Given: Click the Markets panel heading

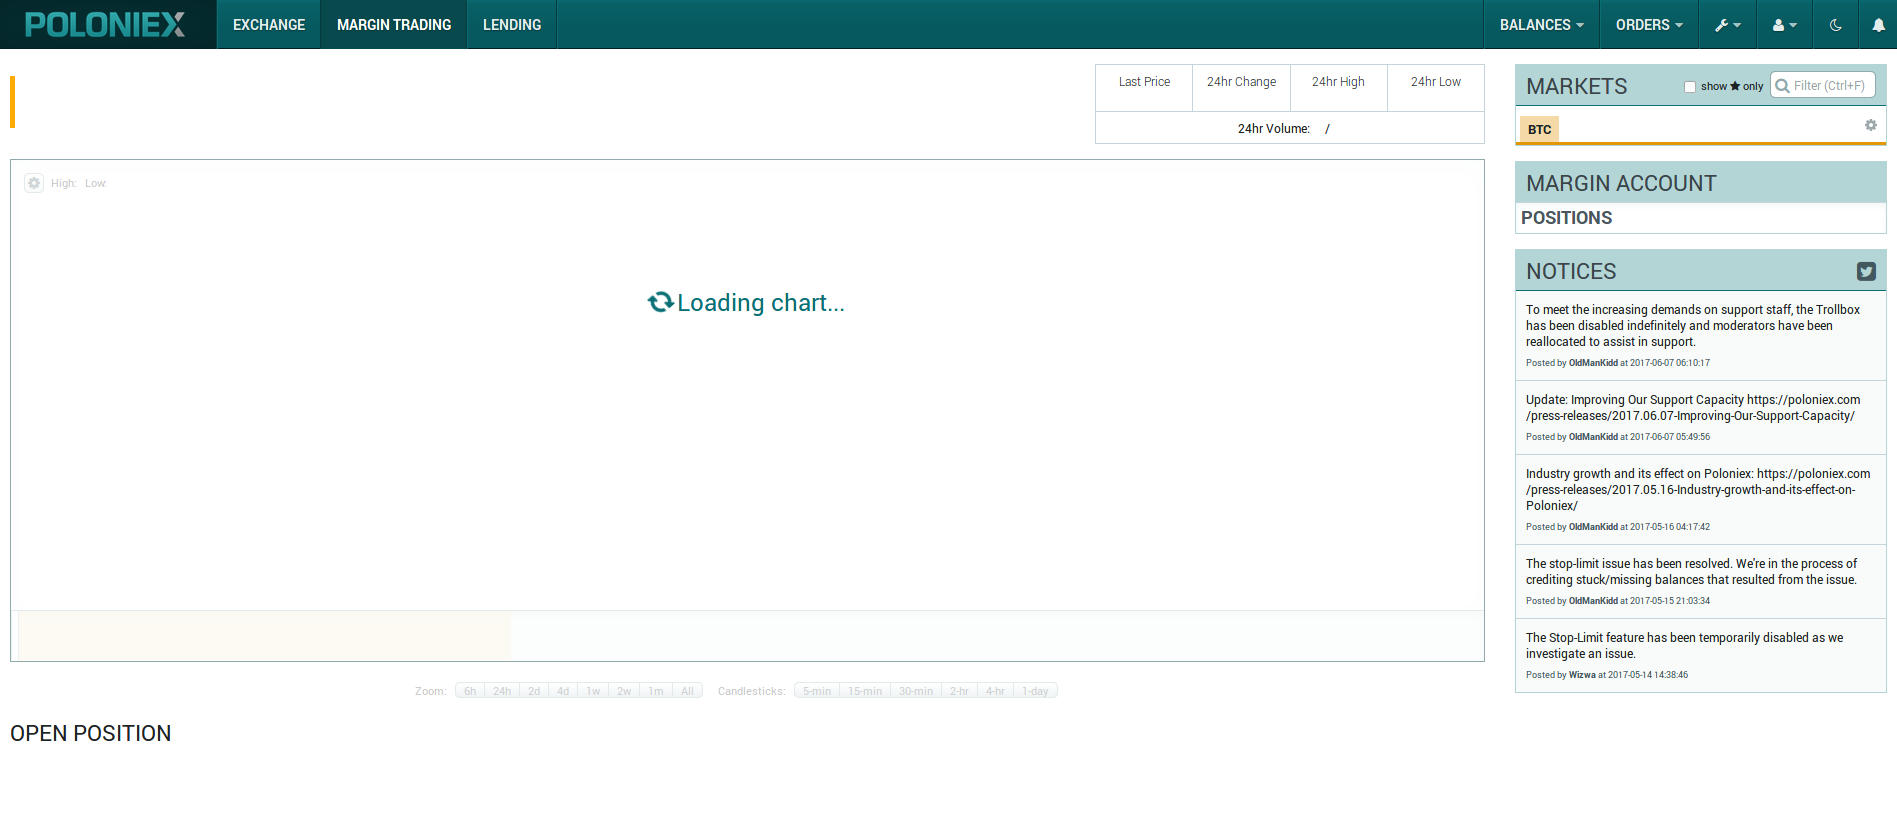Looking at the screenshot, I should [x=1576, y=87].
